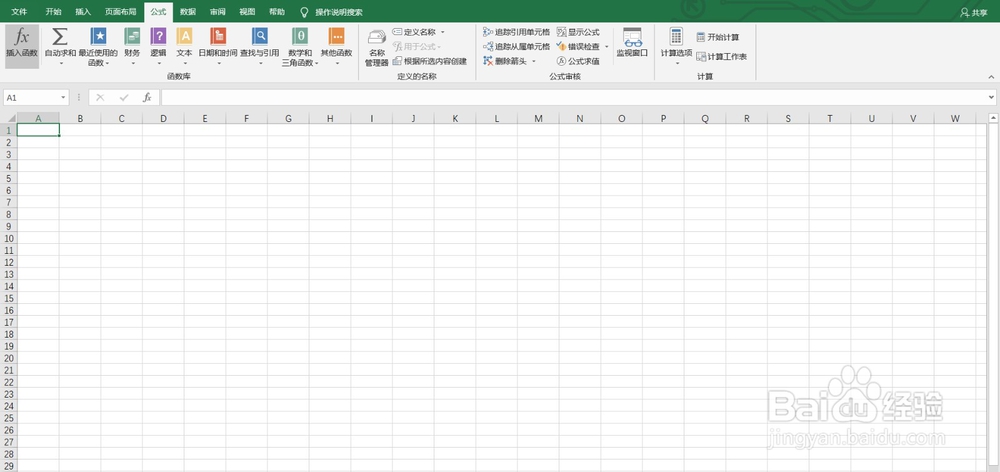Open More Functions (其他函数) menu
The width and height of the screenshot is (1000, 472).
336,47
